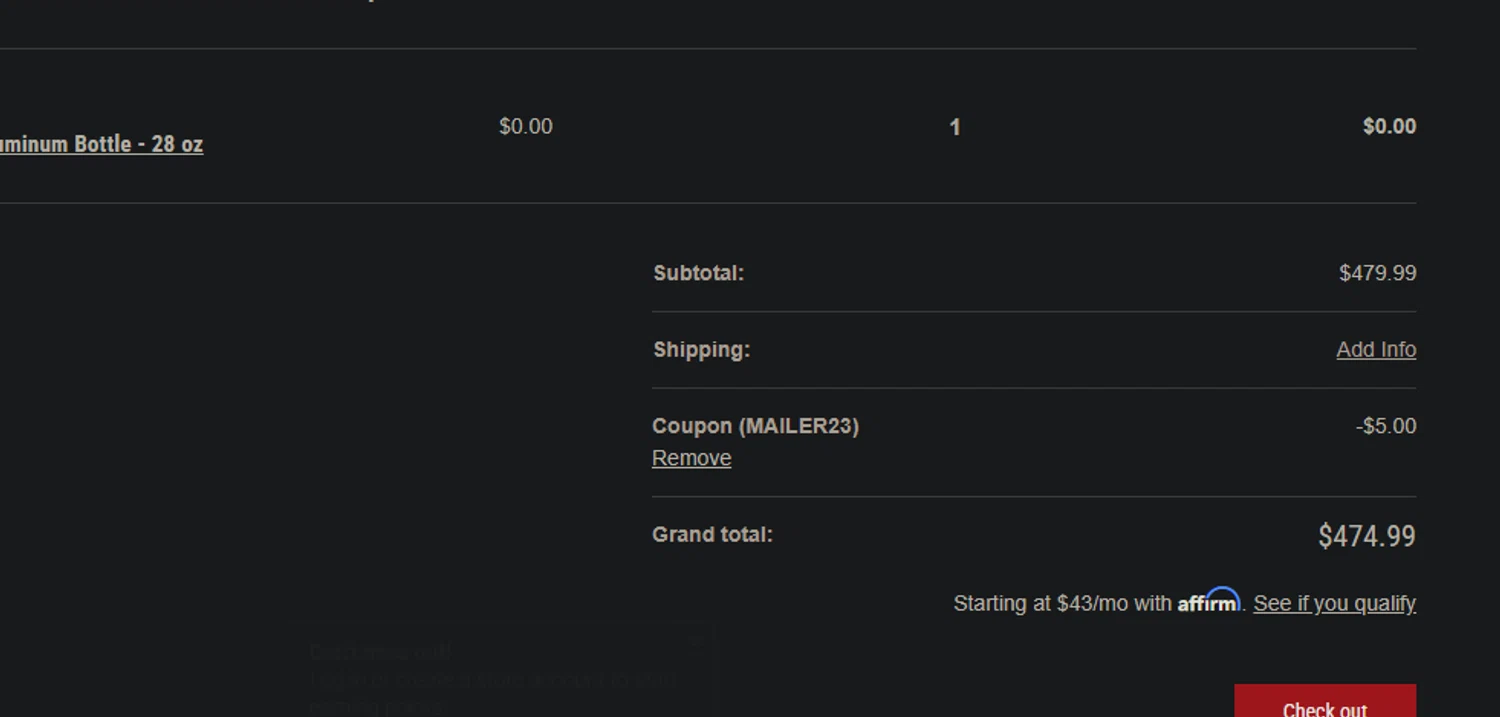Click the faded login or create account message
Viewport: 1500px width, 717px height.
pos(493,692)
